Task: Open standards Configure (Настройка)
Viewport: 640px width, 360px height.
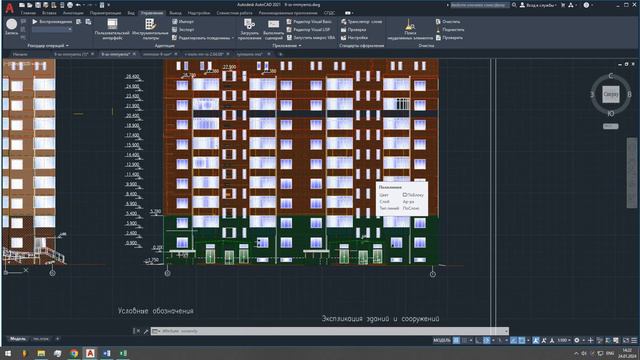Action: coord(354,38)
